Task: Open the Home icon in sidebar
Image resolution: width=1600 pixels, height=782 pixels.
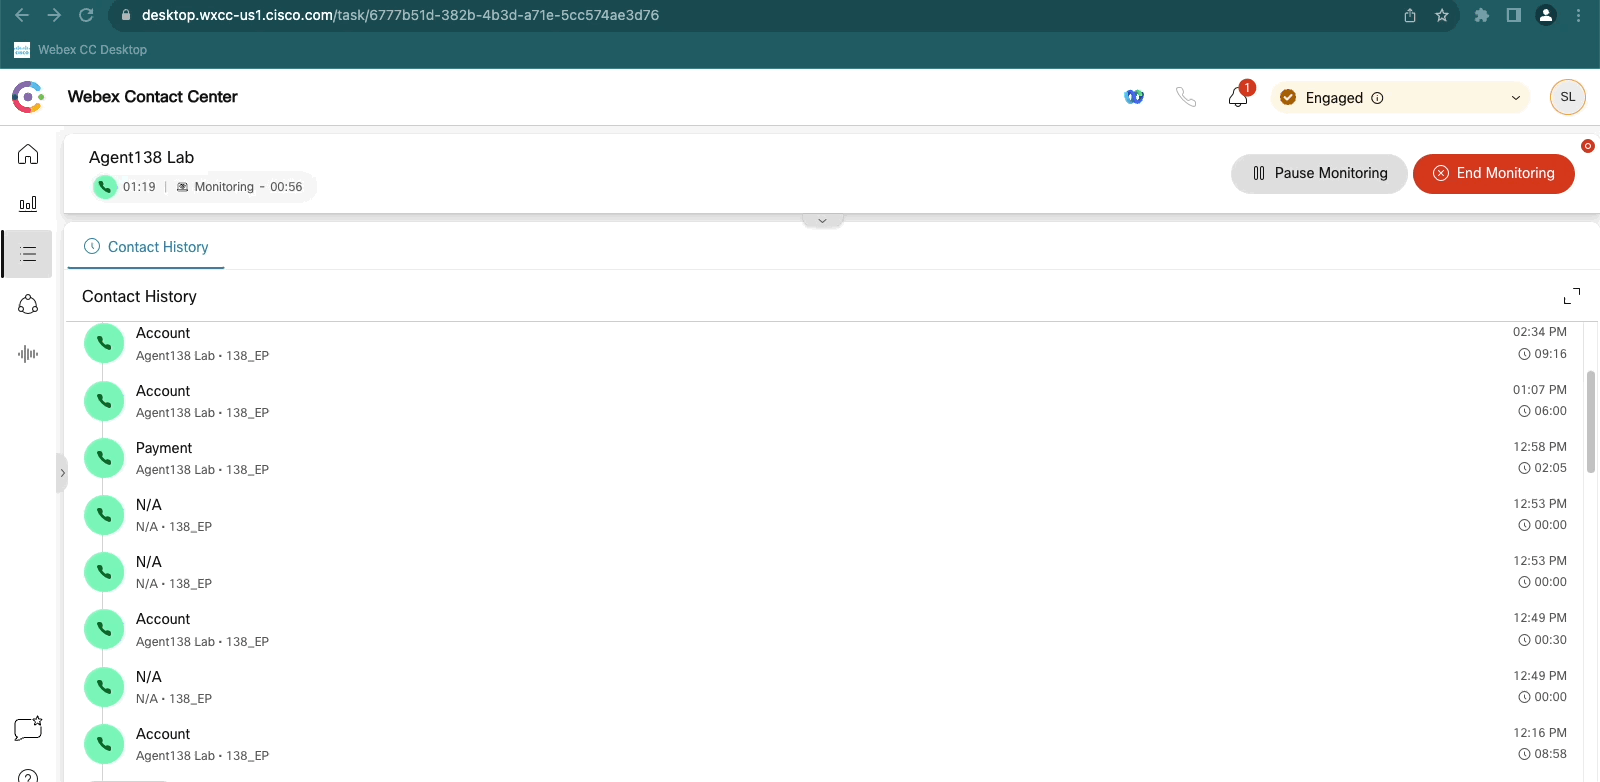Action: 28,154
